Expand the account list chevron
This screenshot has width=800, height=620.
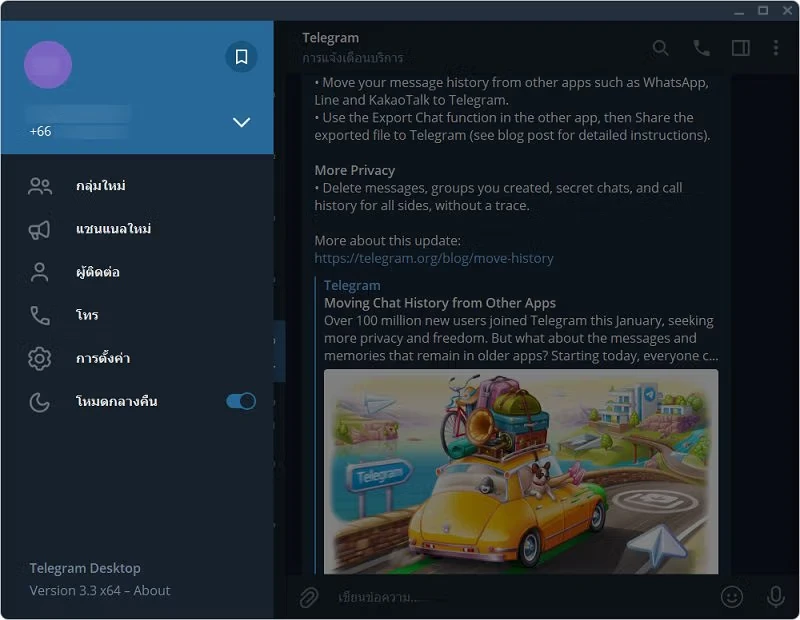click(241, 122)
